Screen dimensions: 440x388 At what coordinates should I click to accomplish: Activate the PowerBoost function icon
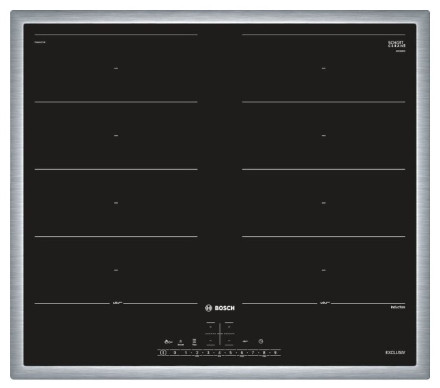[180, 342]
